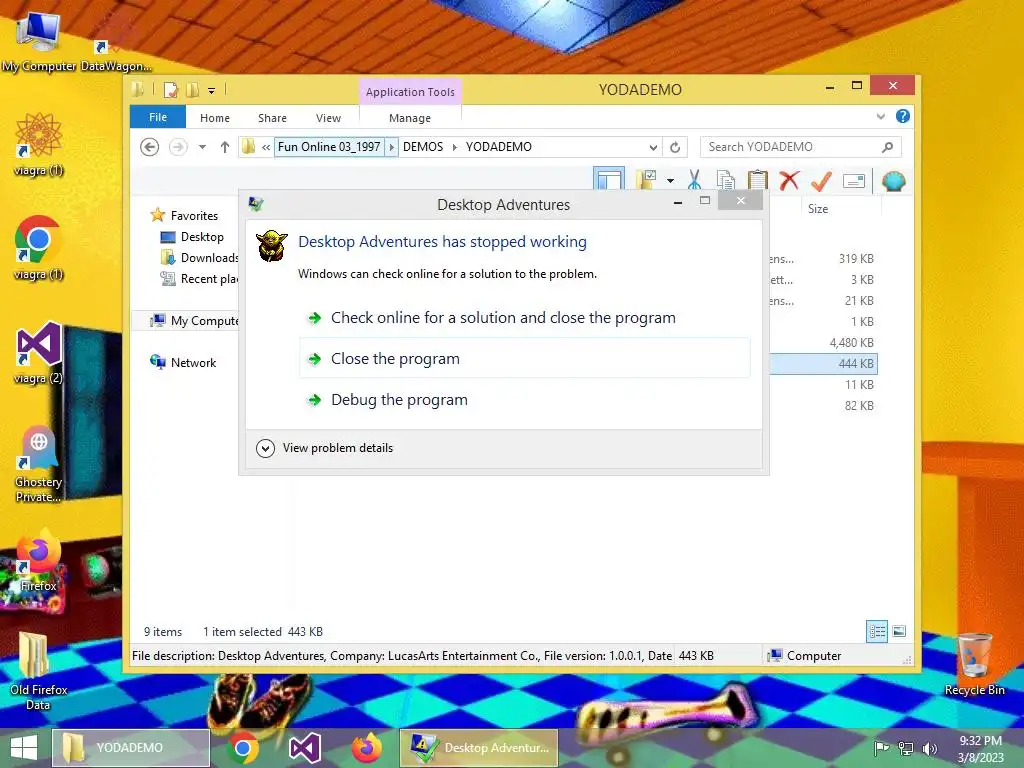Click the Cut scissors toolbar icon
Image resolution: width=1024 pixels, height=768 pixels.
(694, 180)
